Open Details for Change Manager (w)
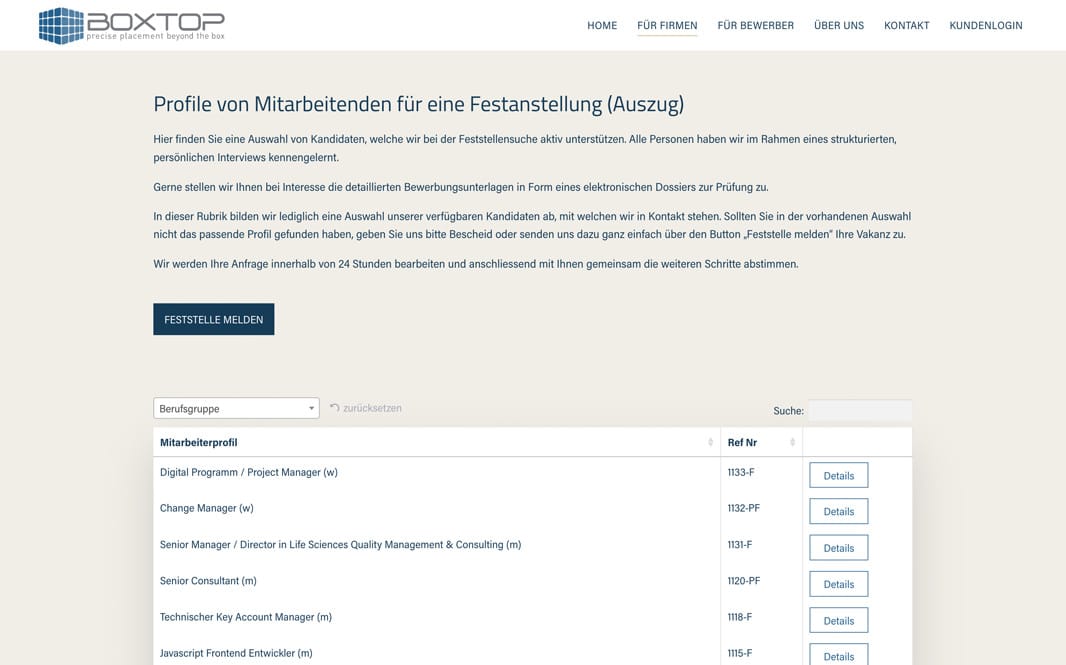This screenshot has width=1066, height=665. (x=838, y=512)
